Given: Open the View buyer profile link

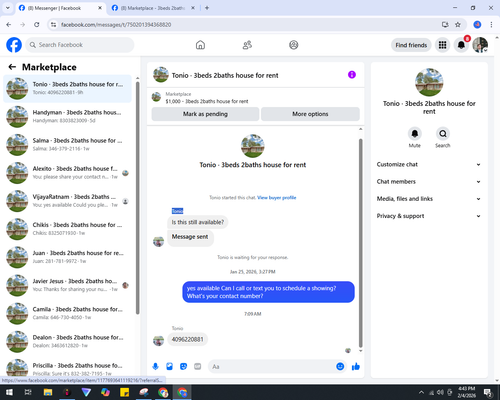Looking at the screenshot, I should pos(277,198).
